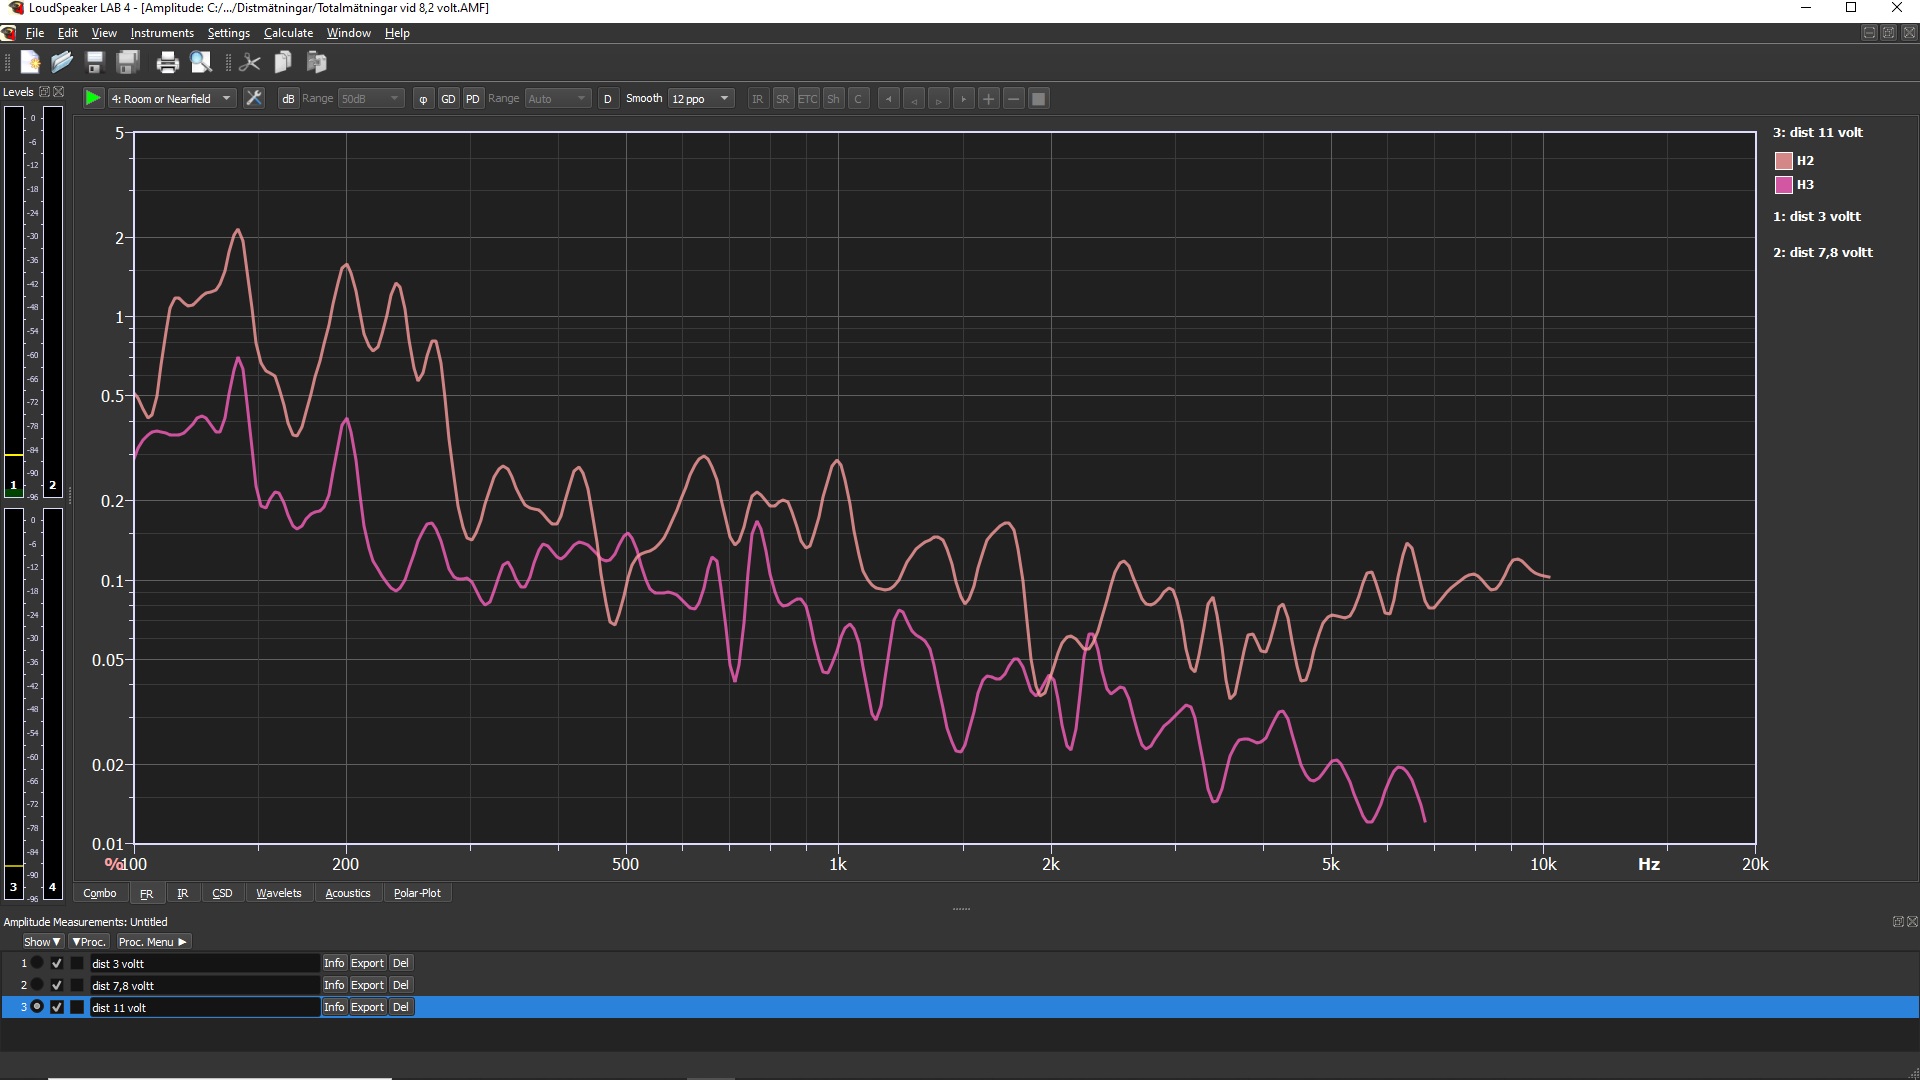The height and width of the screenshot is (1080, 1920).
Task: Uncheck visibility for dist 11 volt
Action: click(x=57, y=1007)
